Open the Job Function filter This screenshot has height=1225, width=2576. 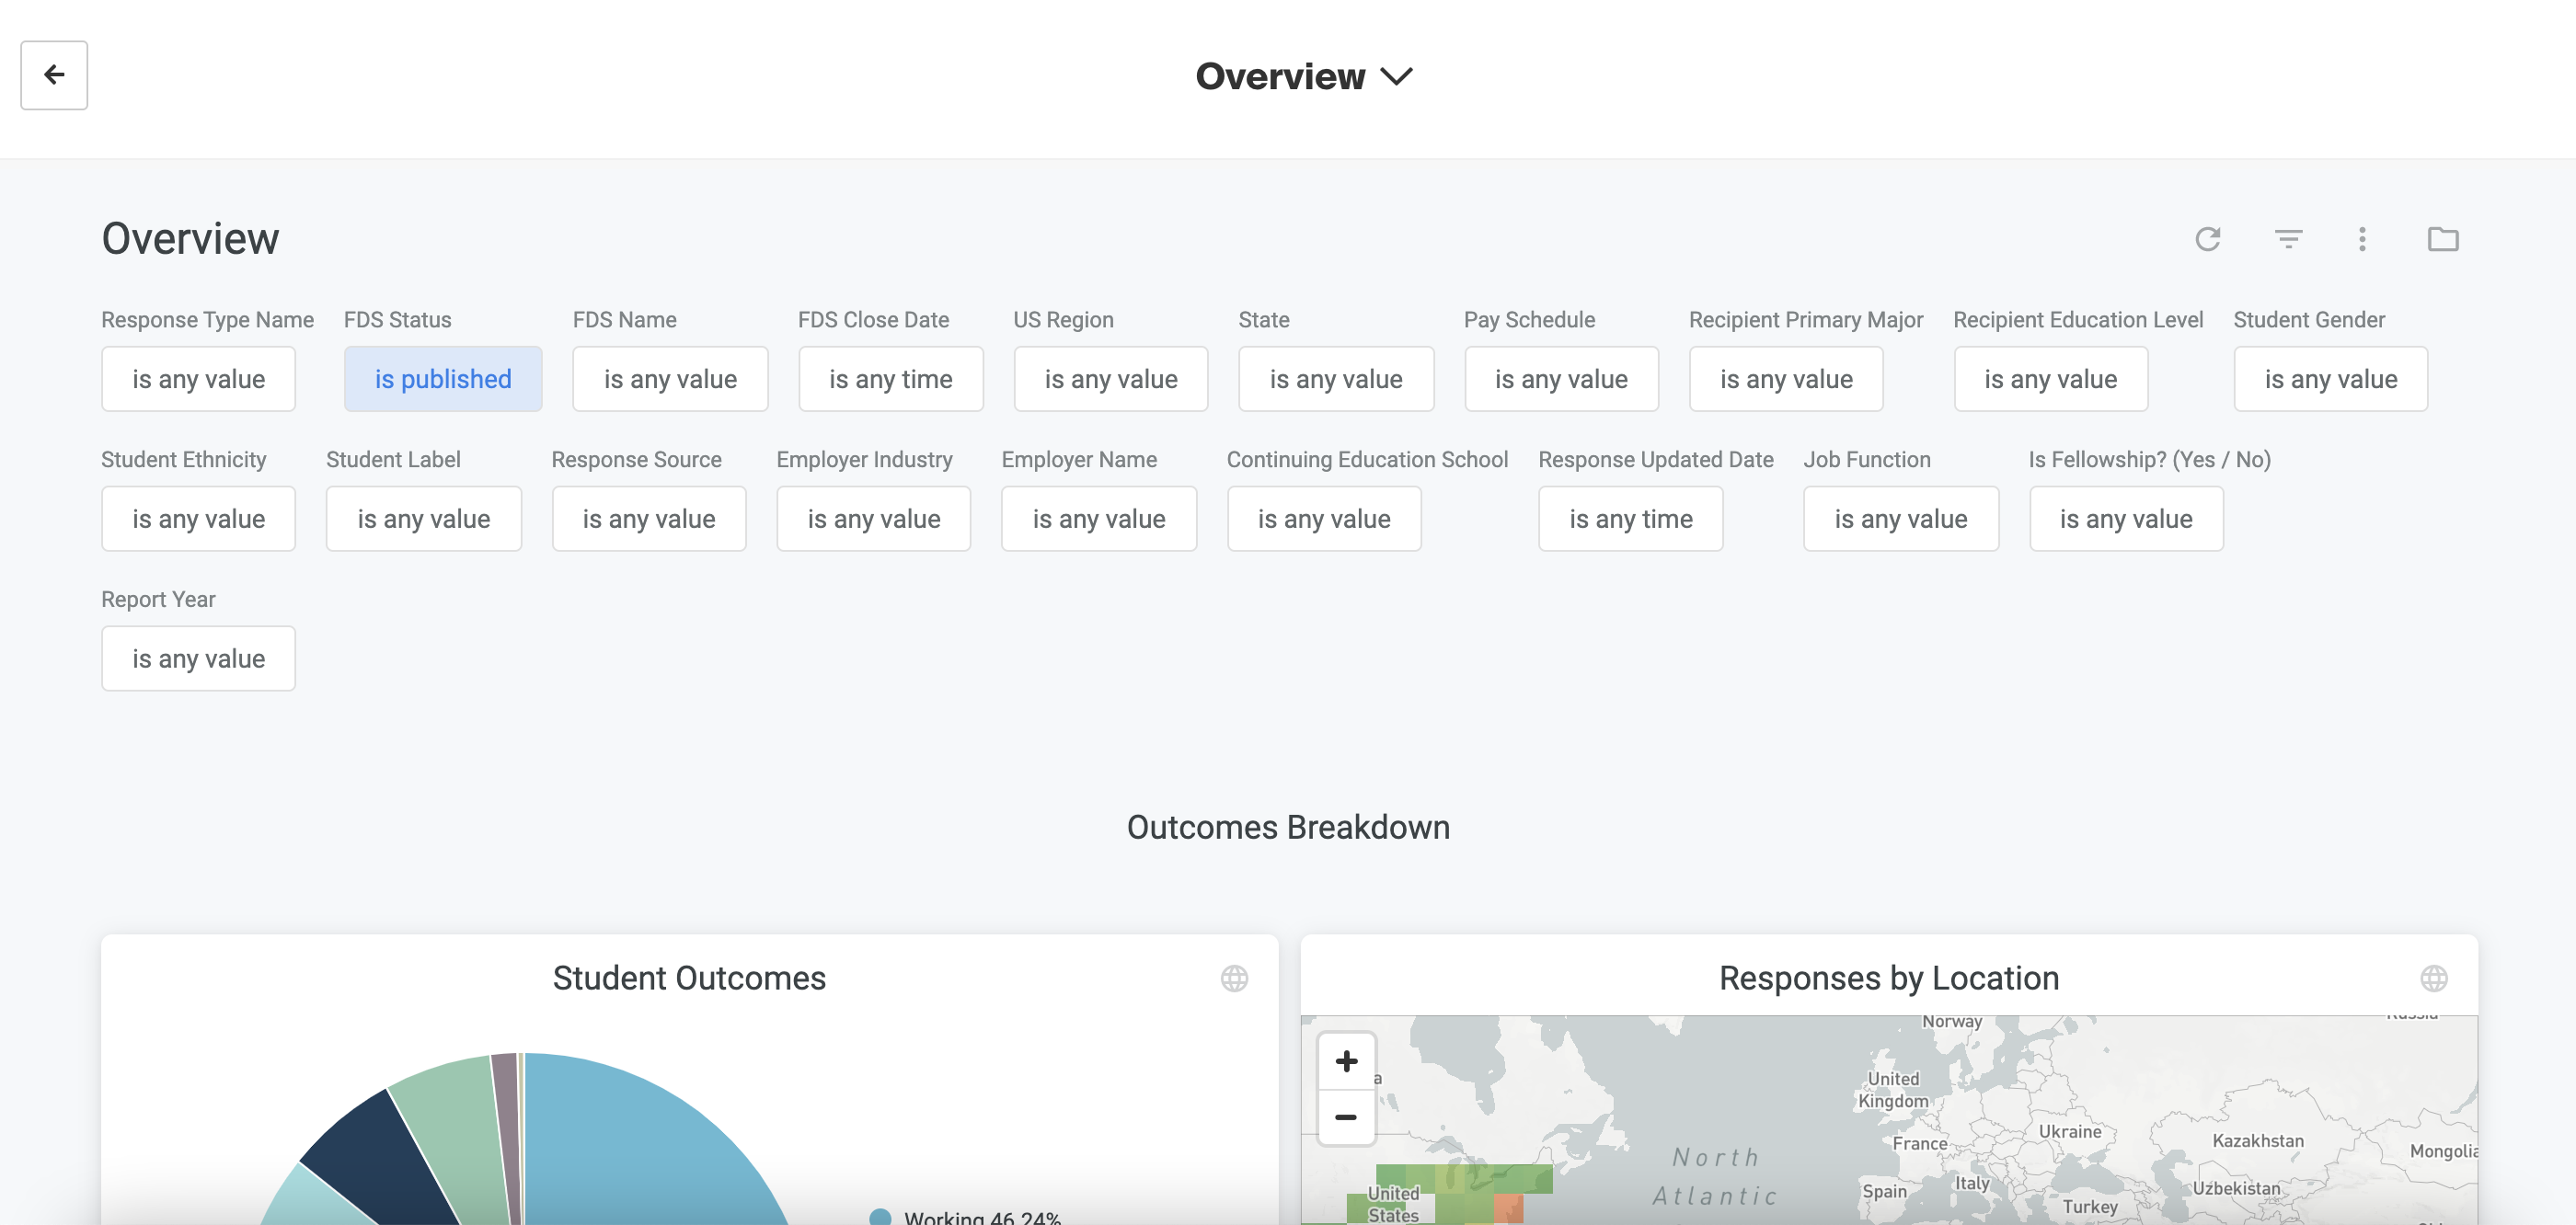coord(1900,519)
